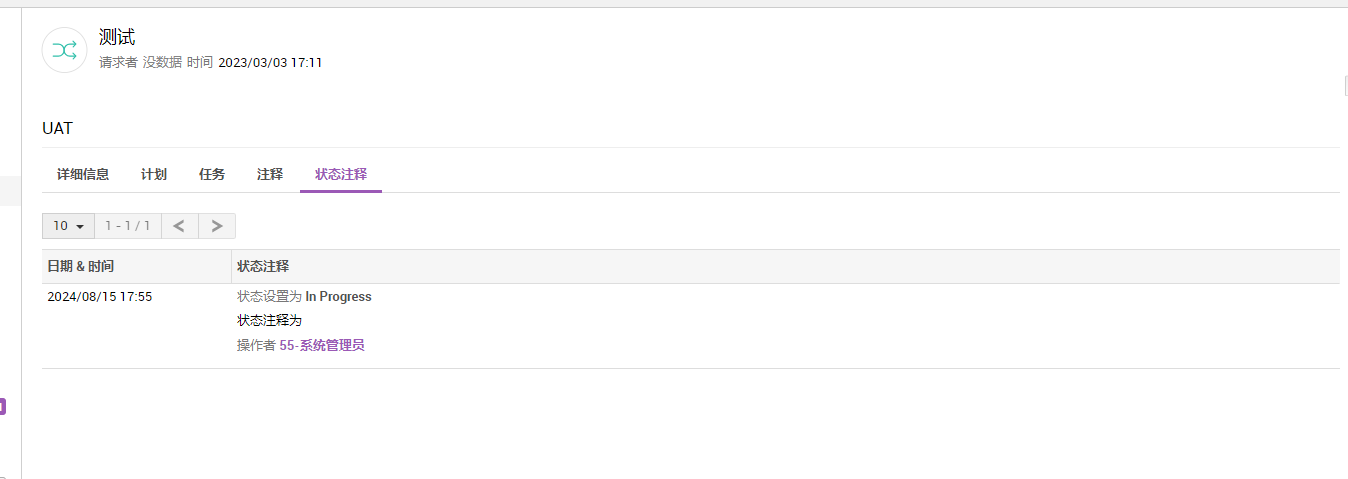Go to the 注释 tab
The image size is (1348, 479).
coord(270,174)
